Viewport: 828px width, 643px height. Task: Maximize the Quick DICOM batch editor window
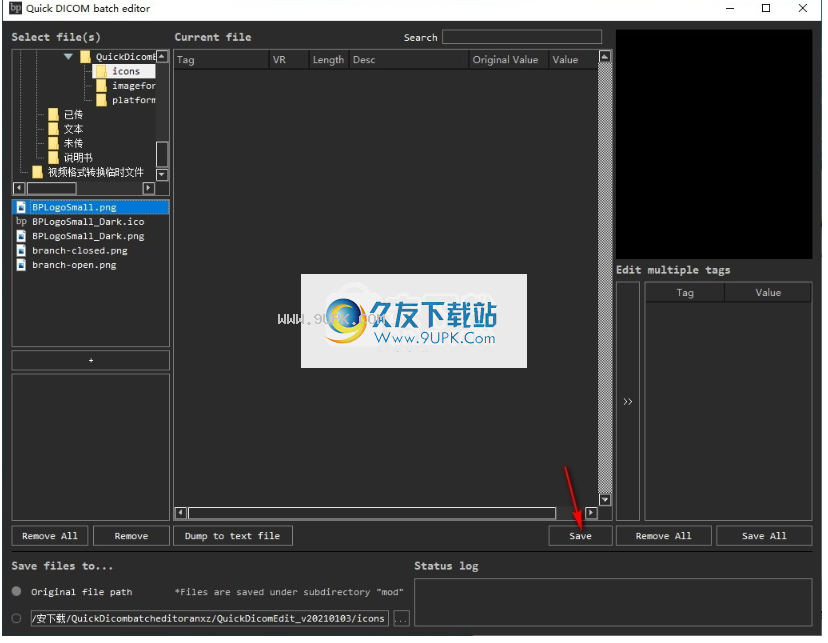[x=766, y=8]
